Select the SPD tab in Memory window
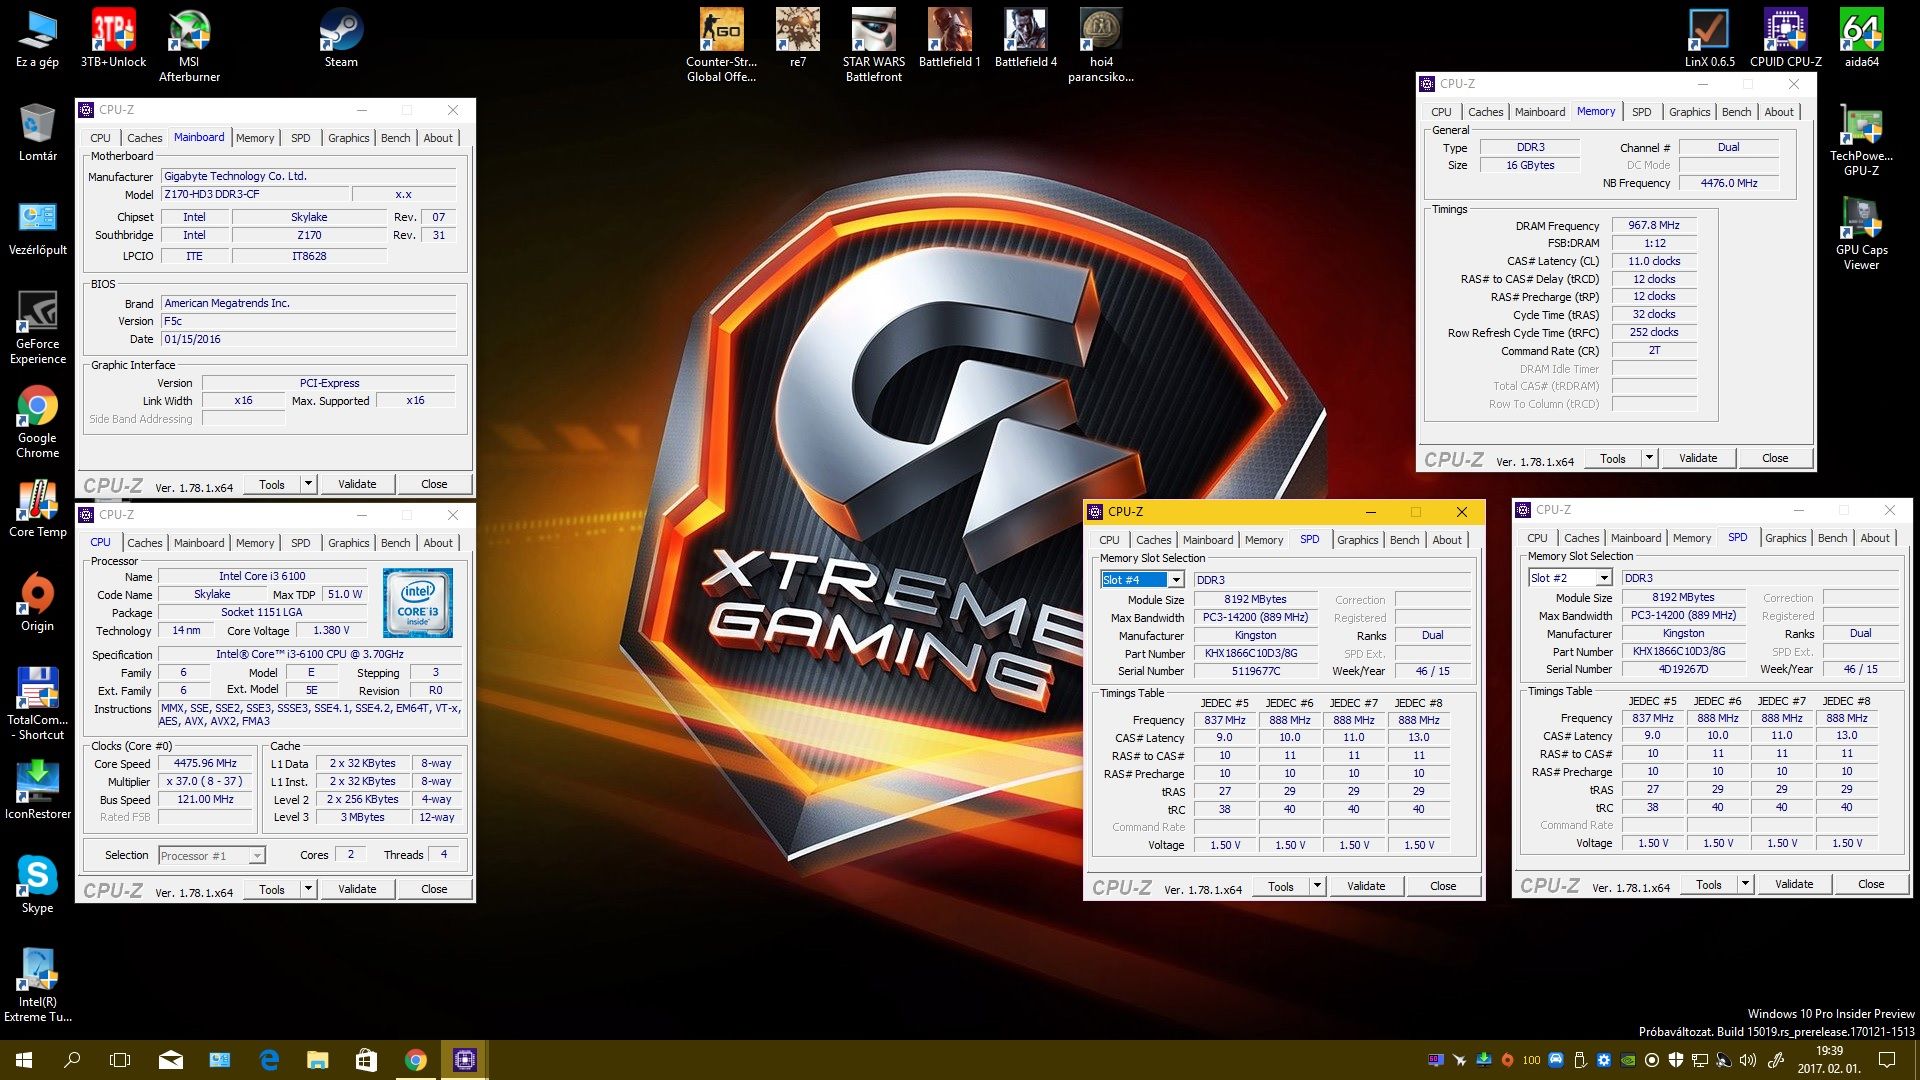Viewport: 1920px width, 1080px height. (1641, 112)
